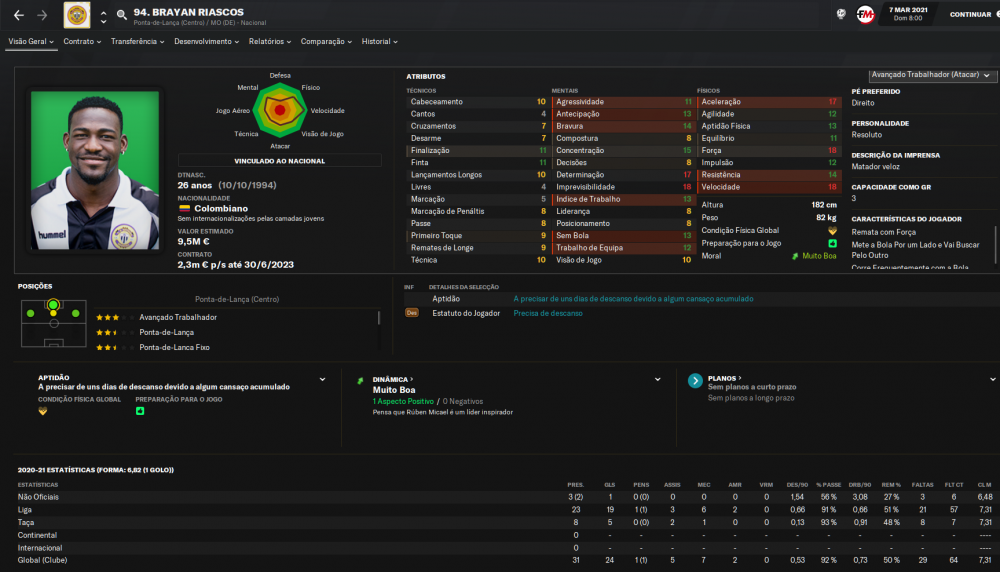Select the Ponta-de-Lança role row
Screen dimensions: 1000x572
click(235, 332)
